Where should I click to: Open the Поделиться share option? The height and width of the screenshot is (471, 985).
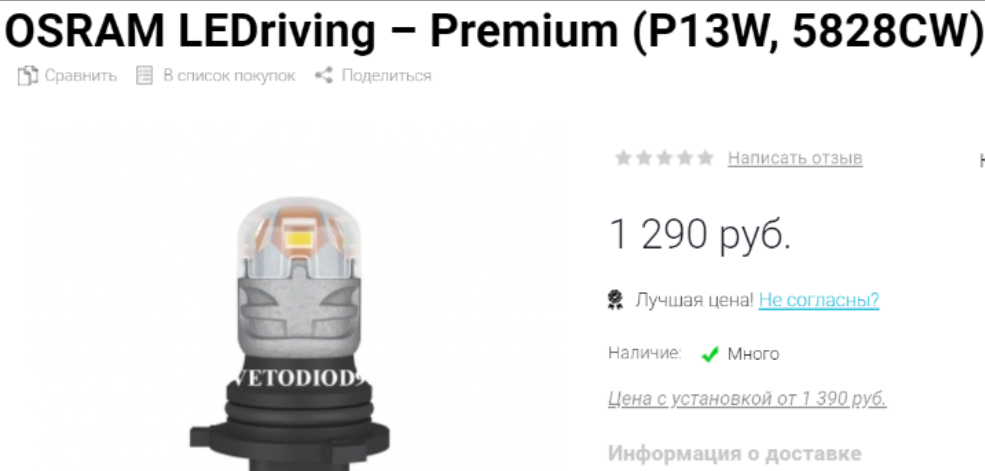pyautogui.click(x=386, y=76)
